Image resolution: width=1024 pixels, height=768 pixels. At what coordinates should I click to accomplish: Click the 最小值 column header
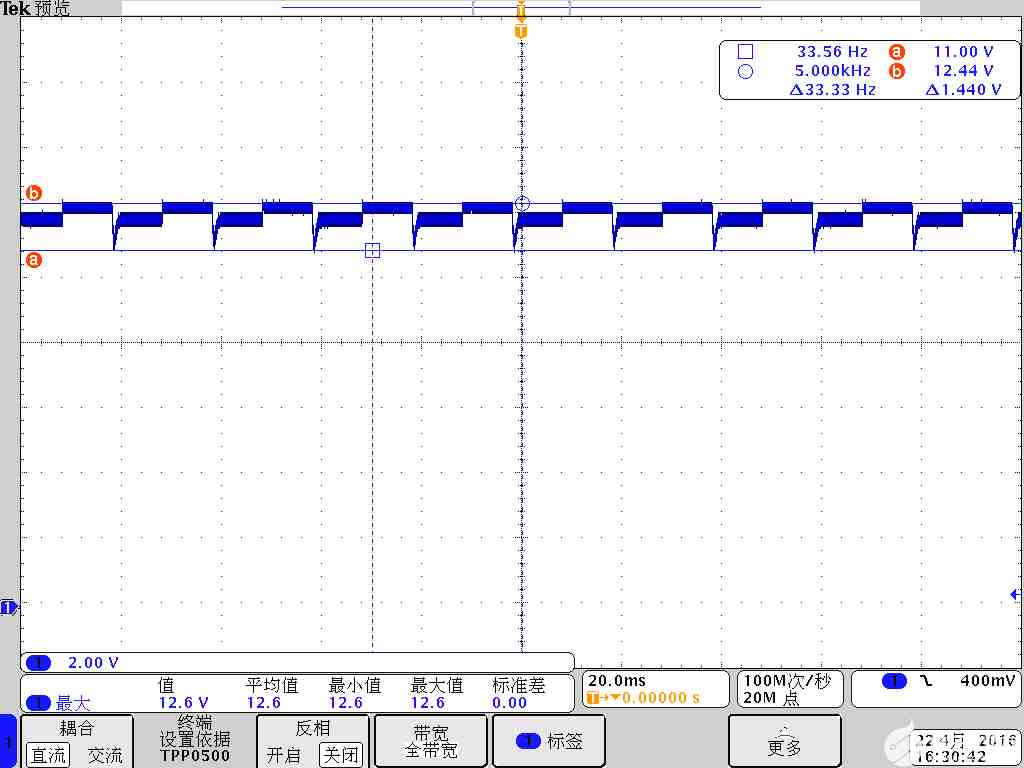(x=355, y=685)
